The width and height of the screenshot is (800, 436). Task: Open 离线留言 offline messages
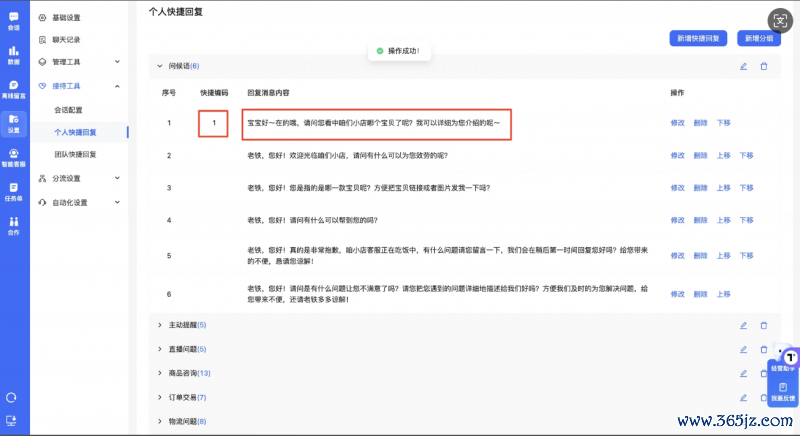pyautogui.click(x=14, y=89)
